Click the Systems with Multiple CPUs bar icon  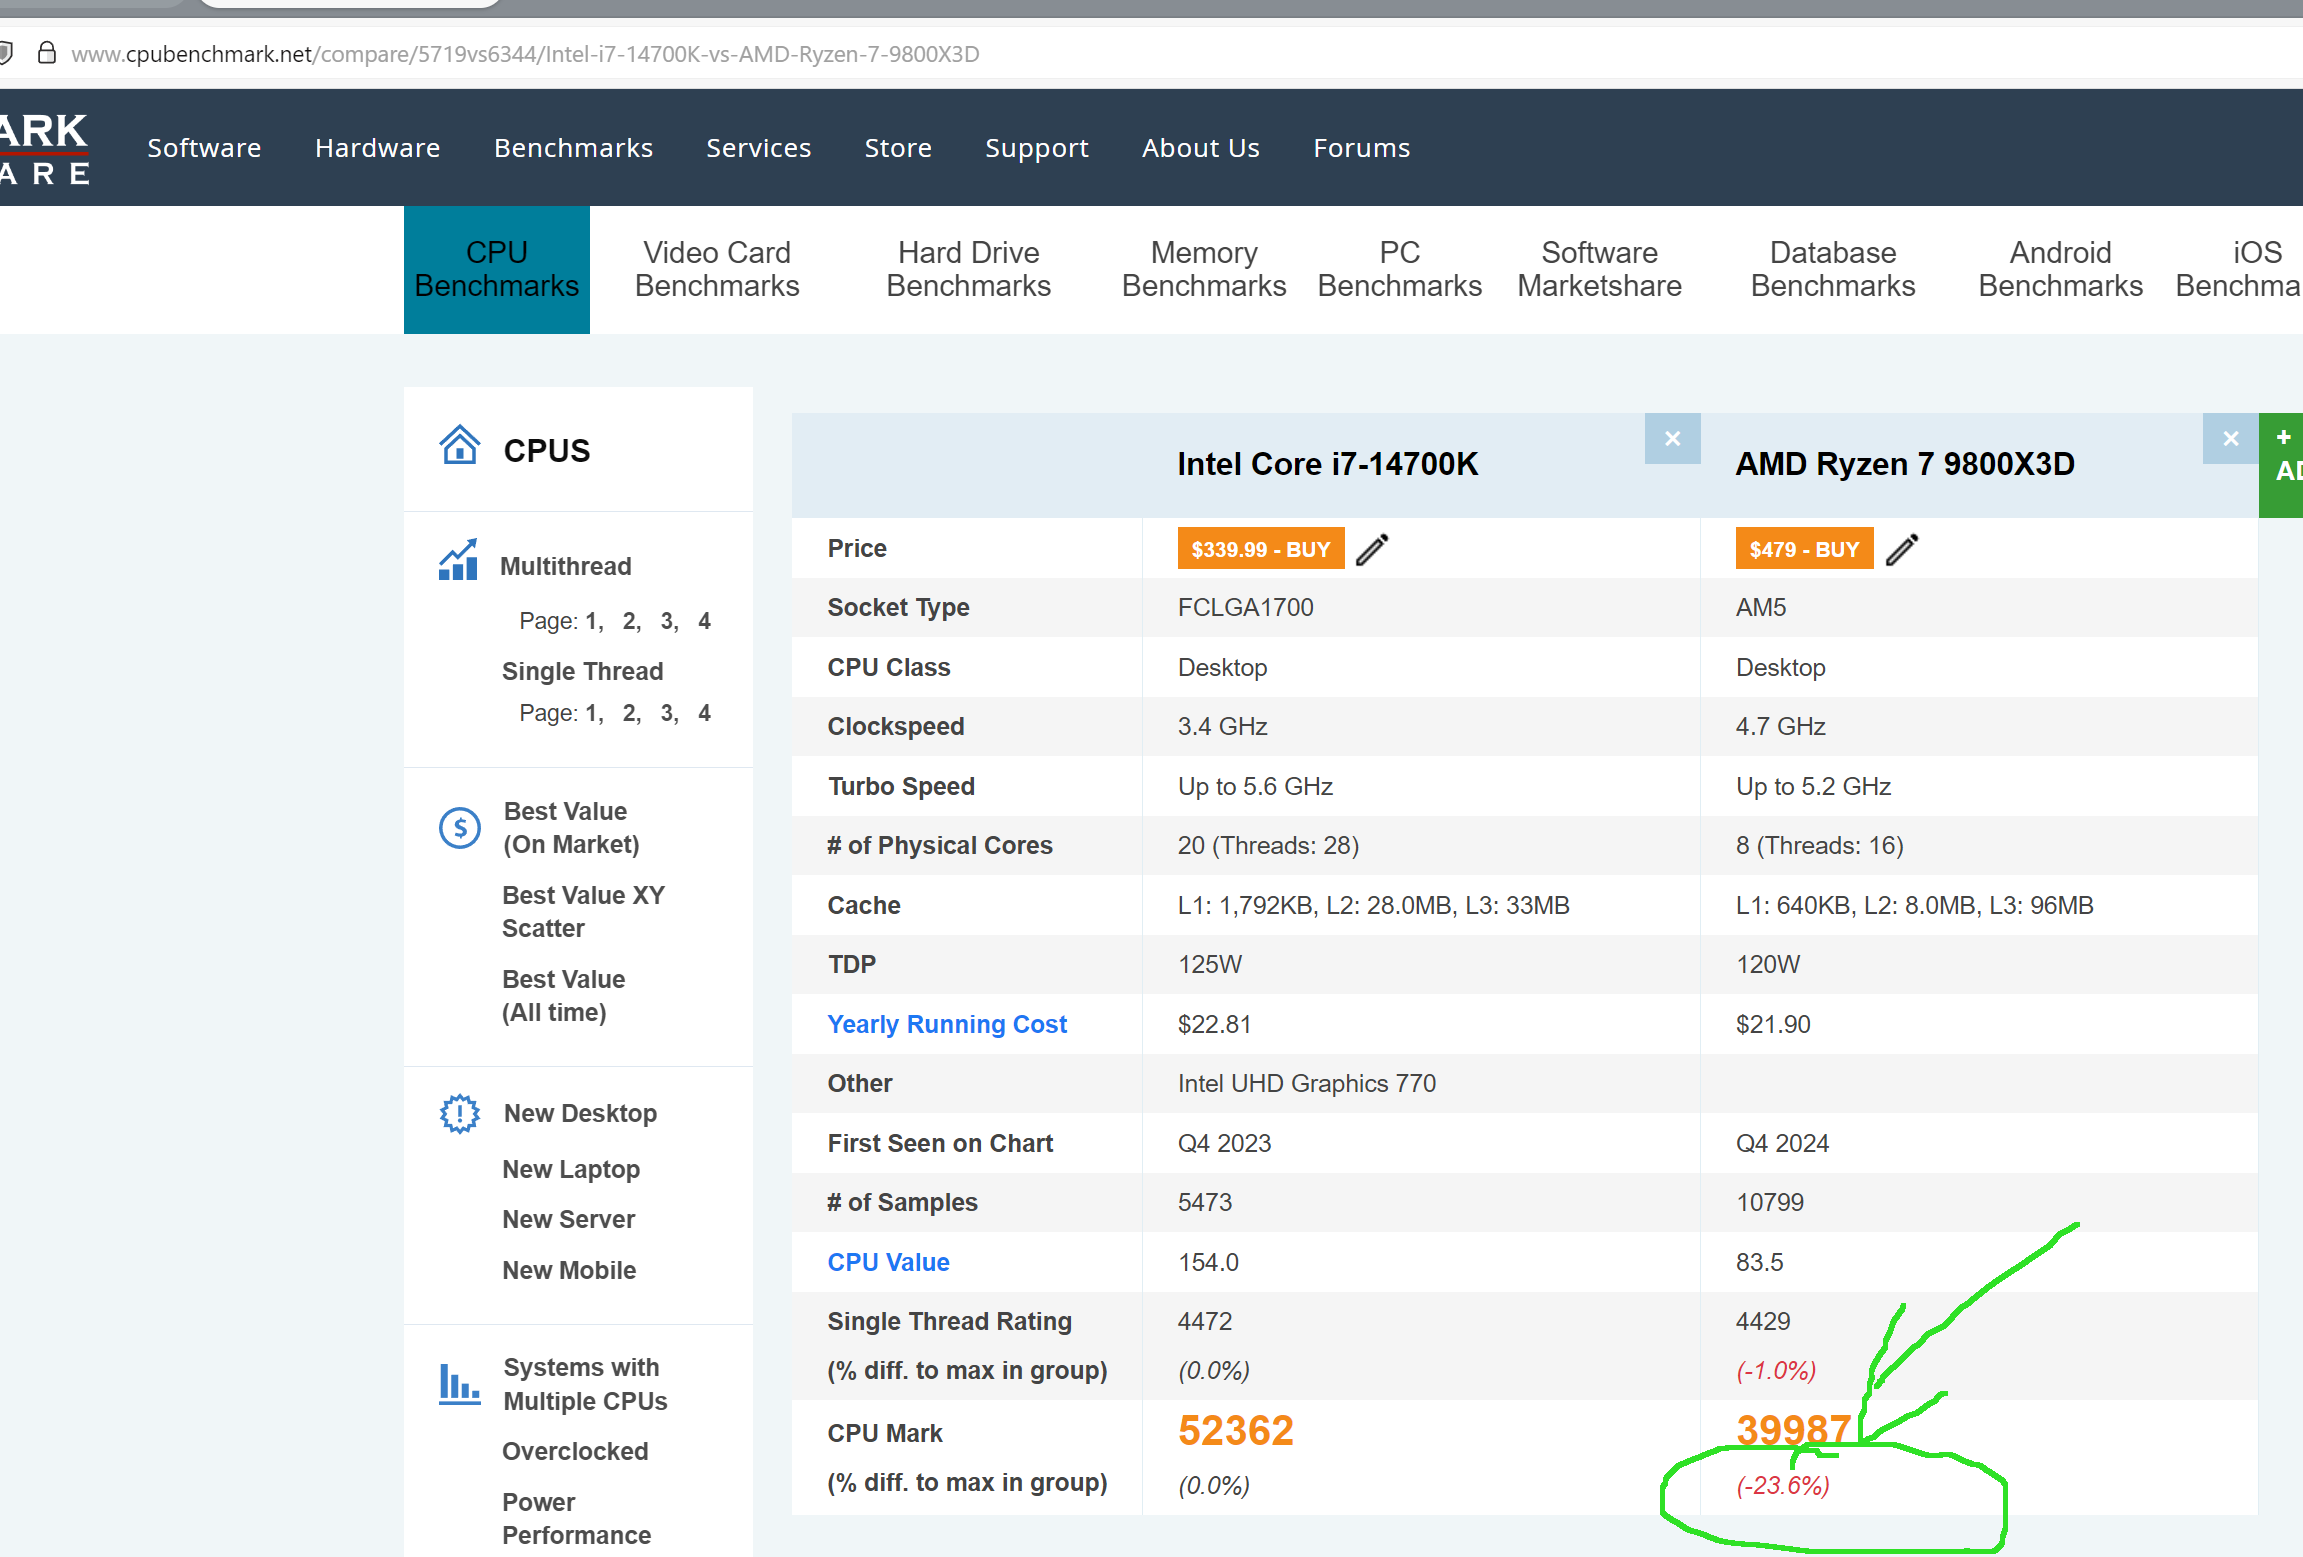[459, 1384]
